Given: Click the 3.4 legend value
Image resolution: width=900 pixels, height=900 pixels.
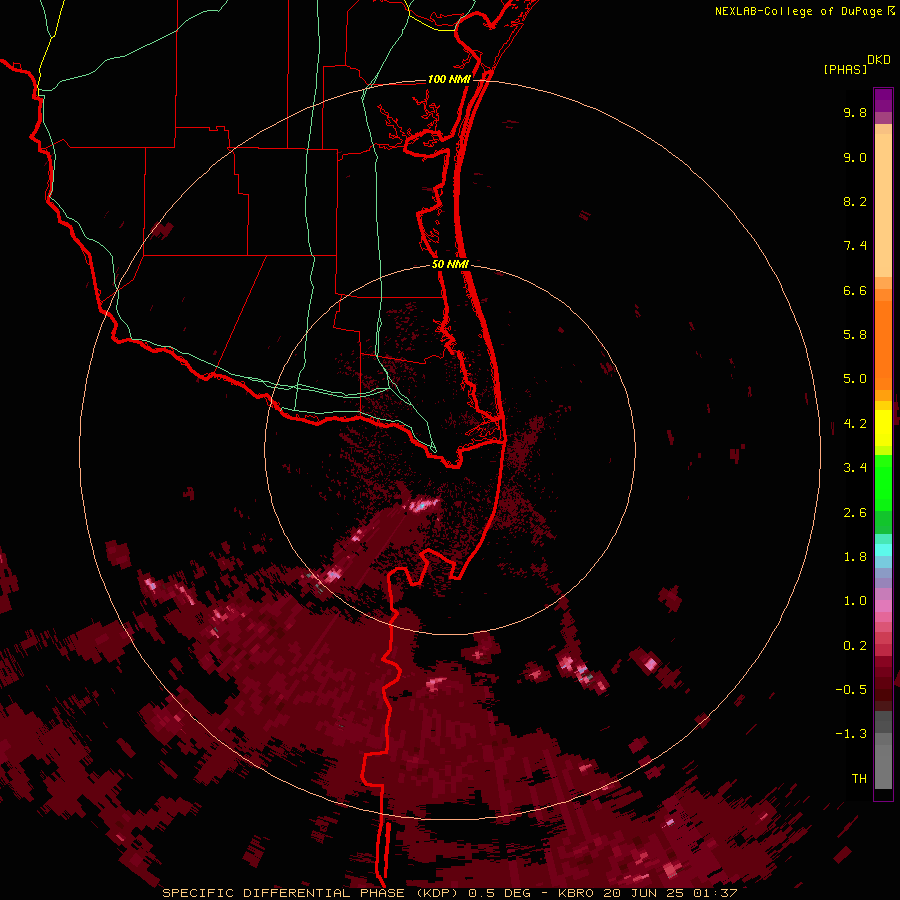Looking at the screenshot, I should click(x=855, y=468).
